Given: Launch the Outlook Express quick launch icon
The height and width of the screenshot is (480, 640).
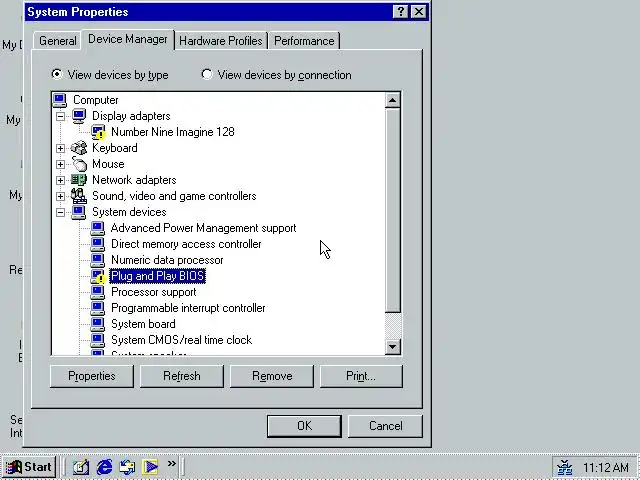Looking at the screenshot, I should coord(127,467).
